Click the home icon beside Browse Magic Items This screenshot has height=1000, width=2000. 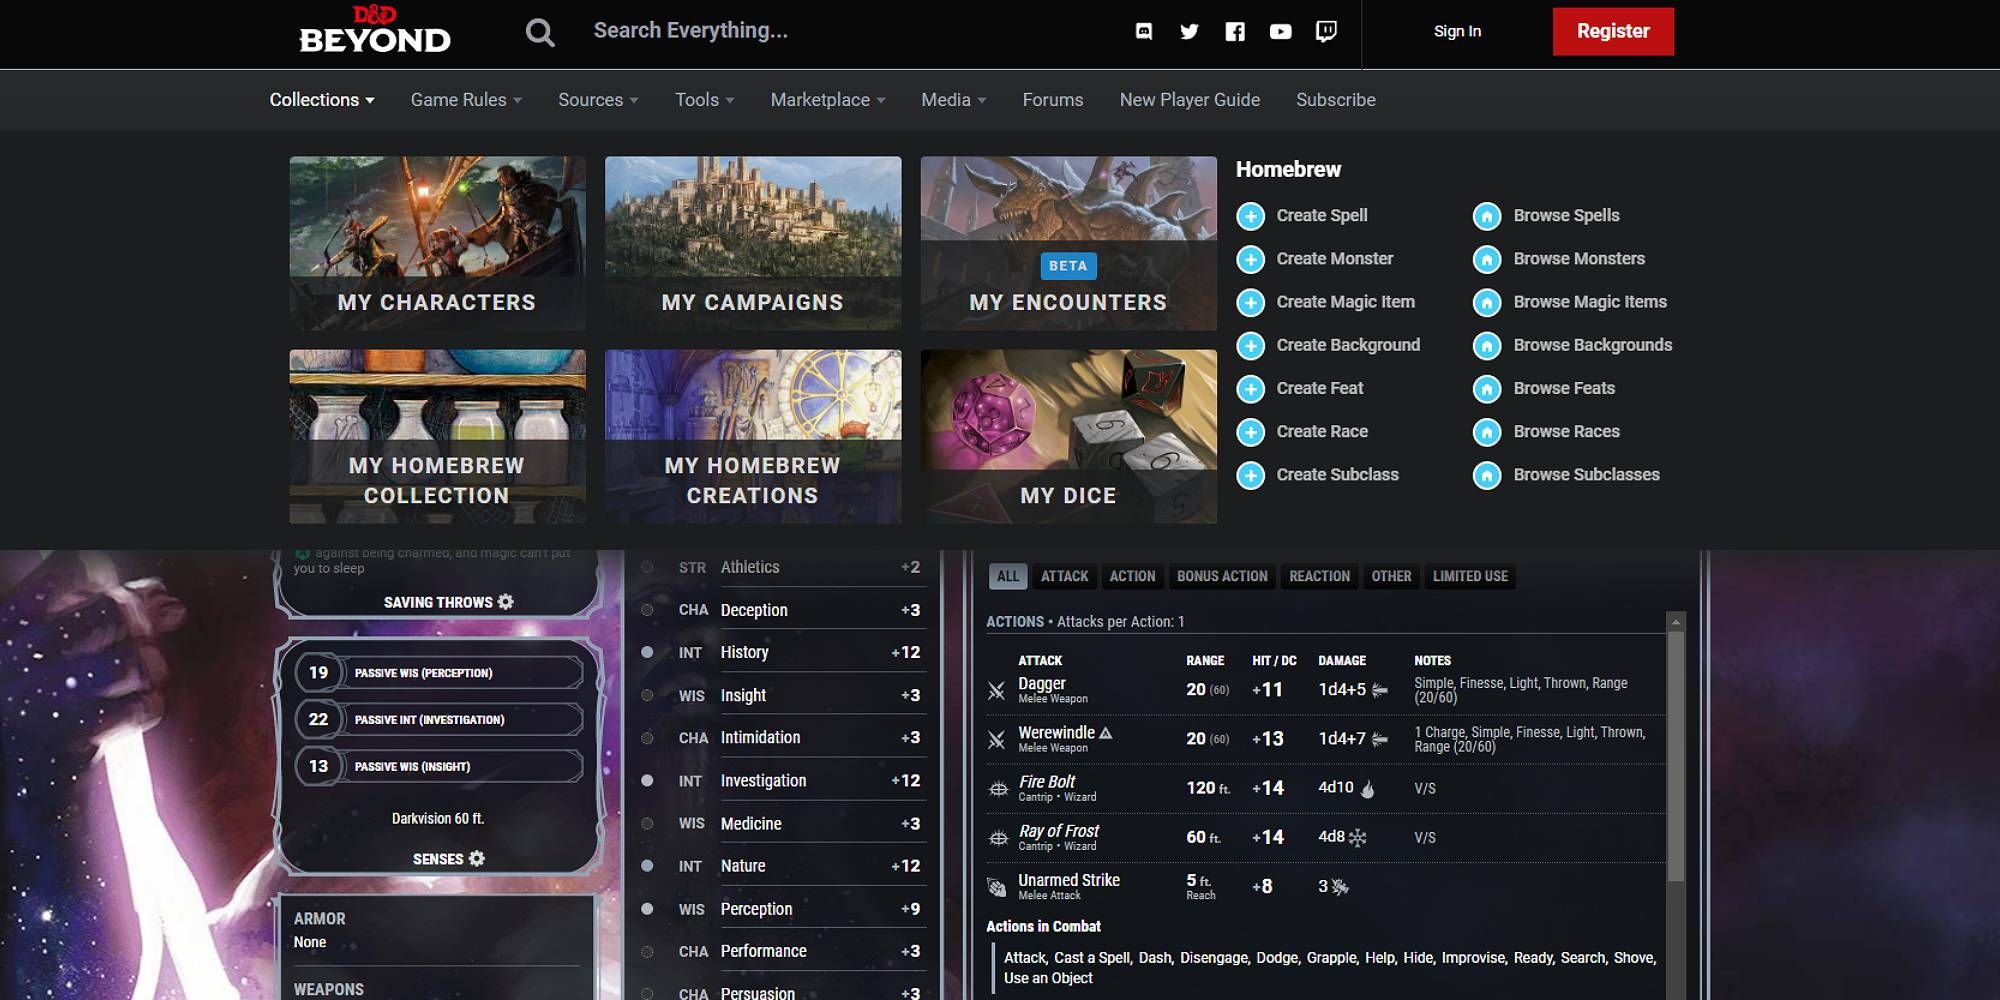pyautogui.click(x=1487, y=302)
